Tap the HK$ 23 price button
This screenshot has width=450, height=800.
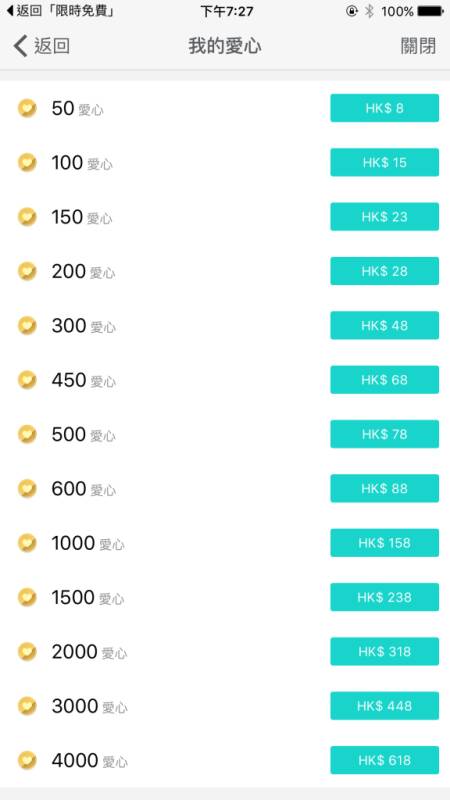385,217
